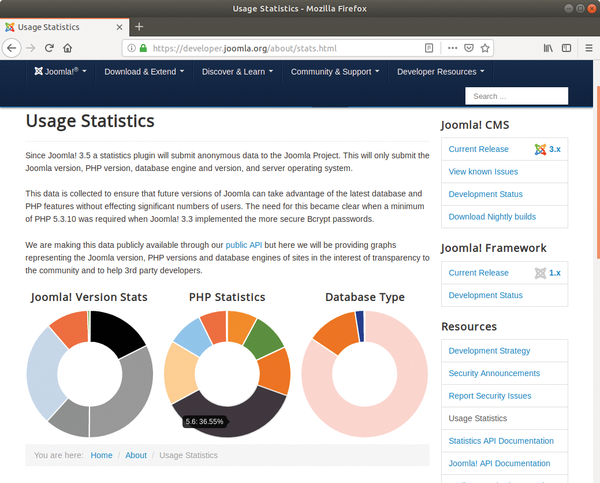
Task: Click the PHP Statistics chart title
Action: point(227,297)
